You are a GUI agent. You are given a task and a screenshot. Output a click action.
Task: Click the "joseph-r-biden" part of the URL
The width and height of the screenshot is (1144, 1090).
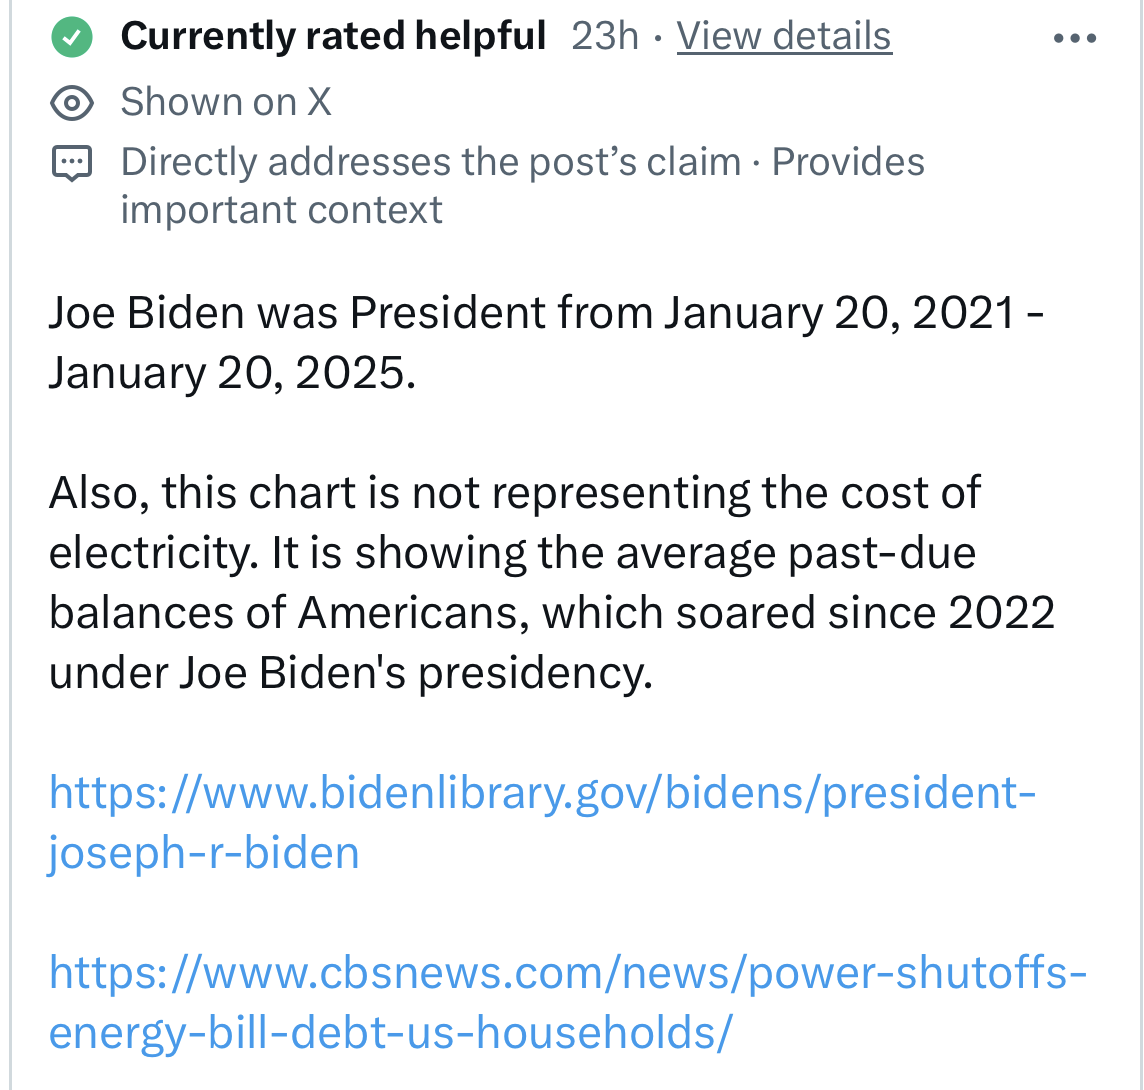coord(204,853)
